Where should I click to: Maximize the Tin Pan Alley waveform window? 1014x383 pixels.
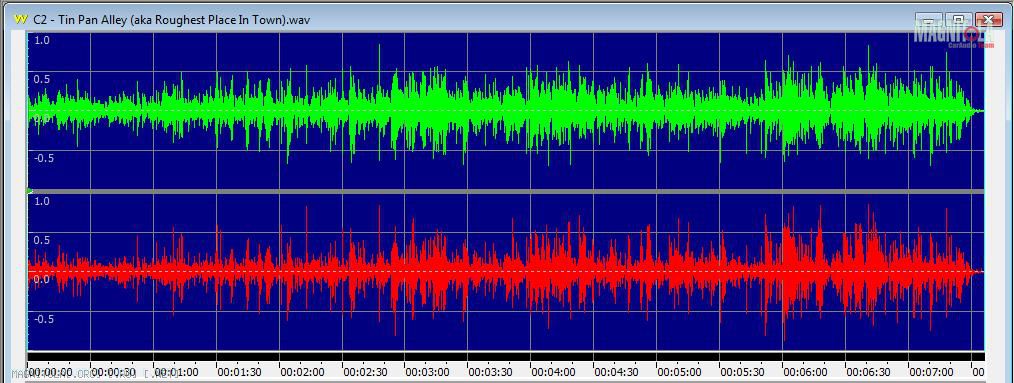click(x=959, y=20)
